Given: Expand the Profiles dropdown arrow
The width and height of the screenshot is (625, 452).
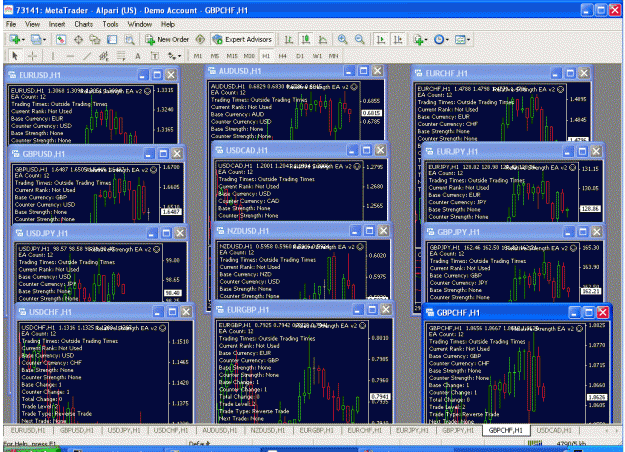Looking at the screenshot, I should click(x=44, y=40).
